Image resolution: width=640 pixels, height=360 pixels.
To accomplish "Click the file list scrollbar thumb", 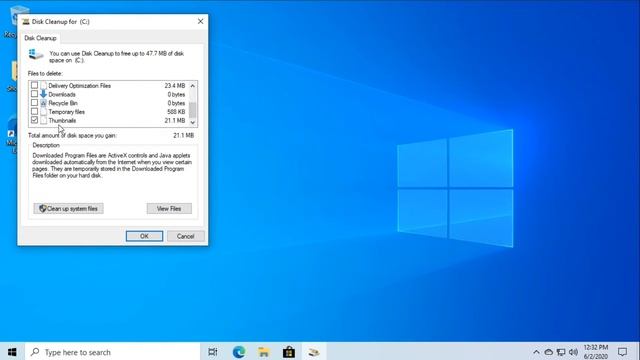I will [193, 109].
